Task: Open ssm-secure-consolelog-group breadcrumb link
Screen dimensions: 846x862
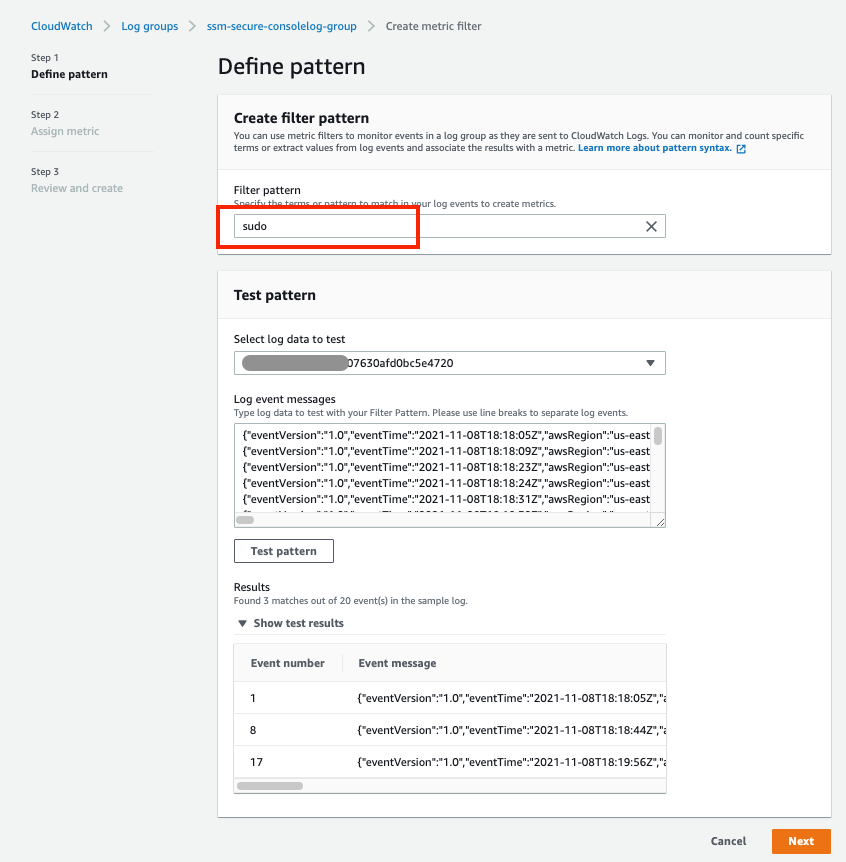Action: 281,26
